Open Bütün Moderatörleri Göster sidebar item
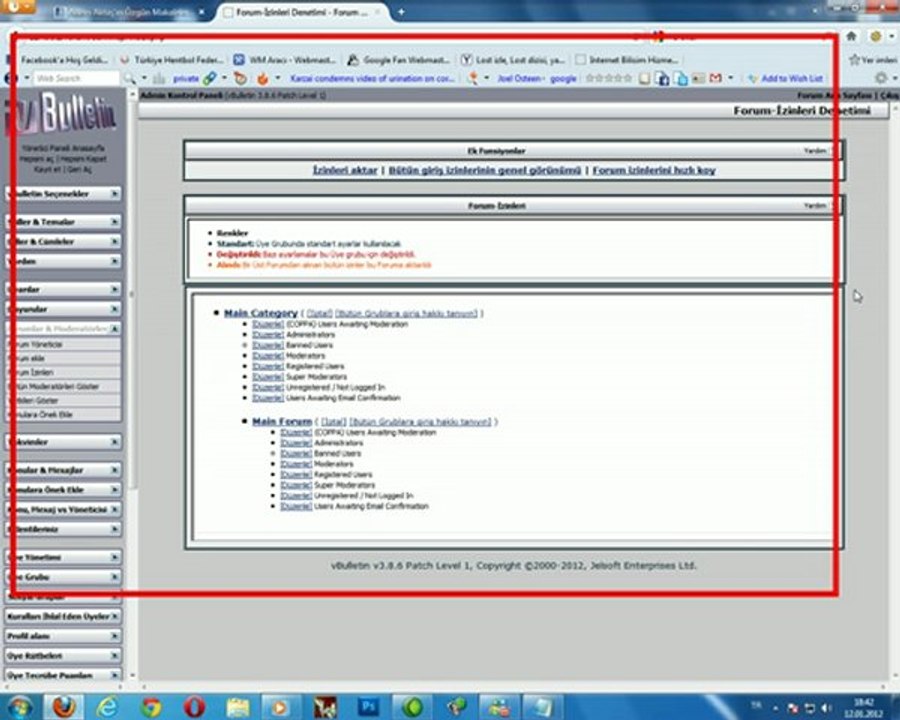900x720 pixels. click(x=63, y=386)
